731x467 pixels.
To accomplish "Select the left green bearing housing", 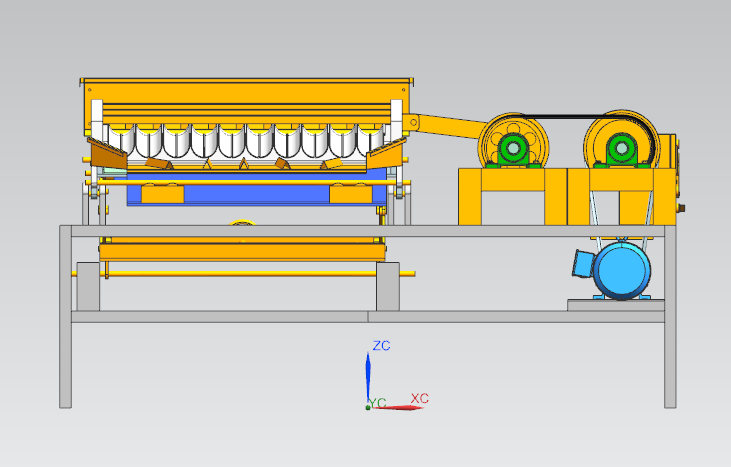I will coord(513,150).
